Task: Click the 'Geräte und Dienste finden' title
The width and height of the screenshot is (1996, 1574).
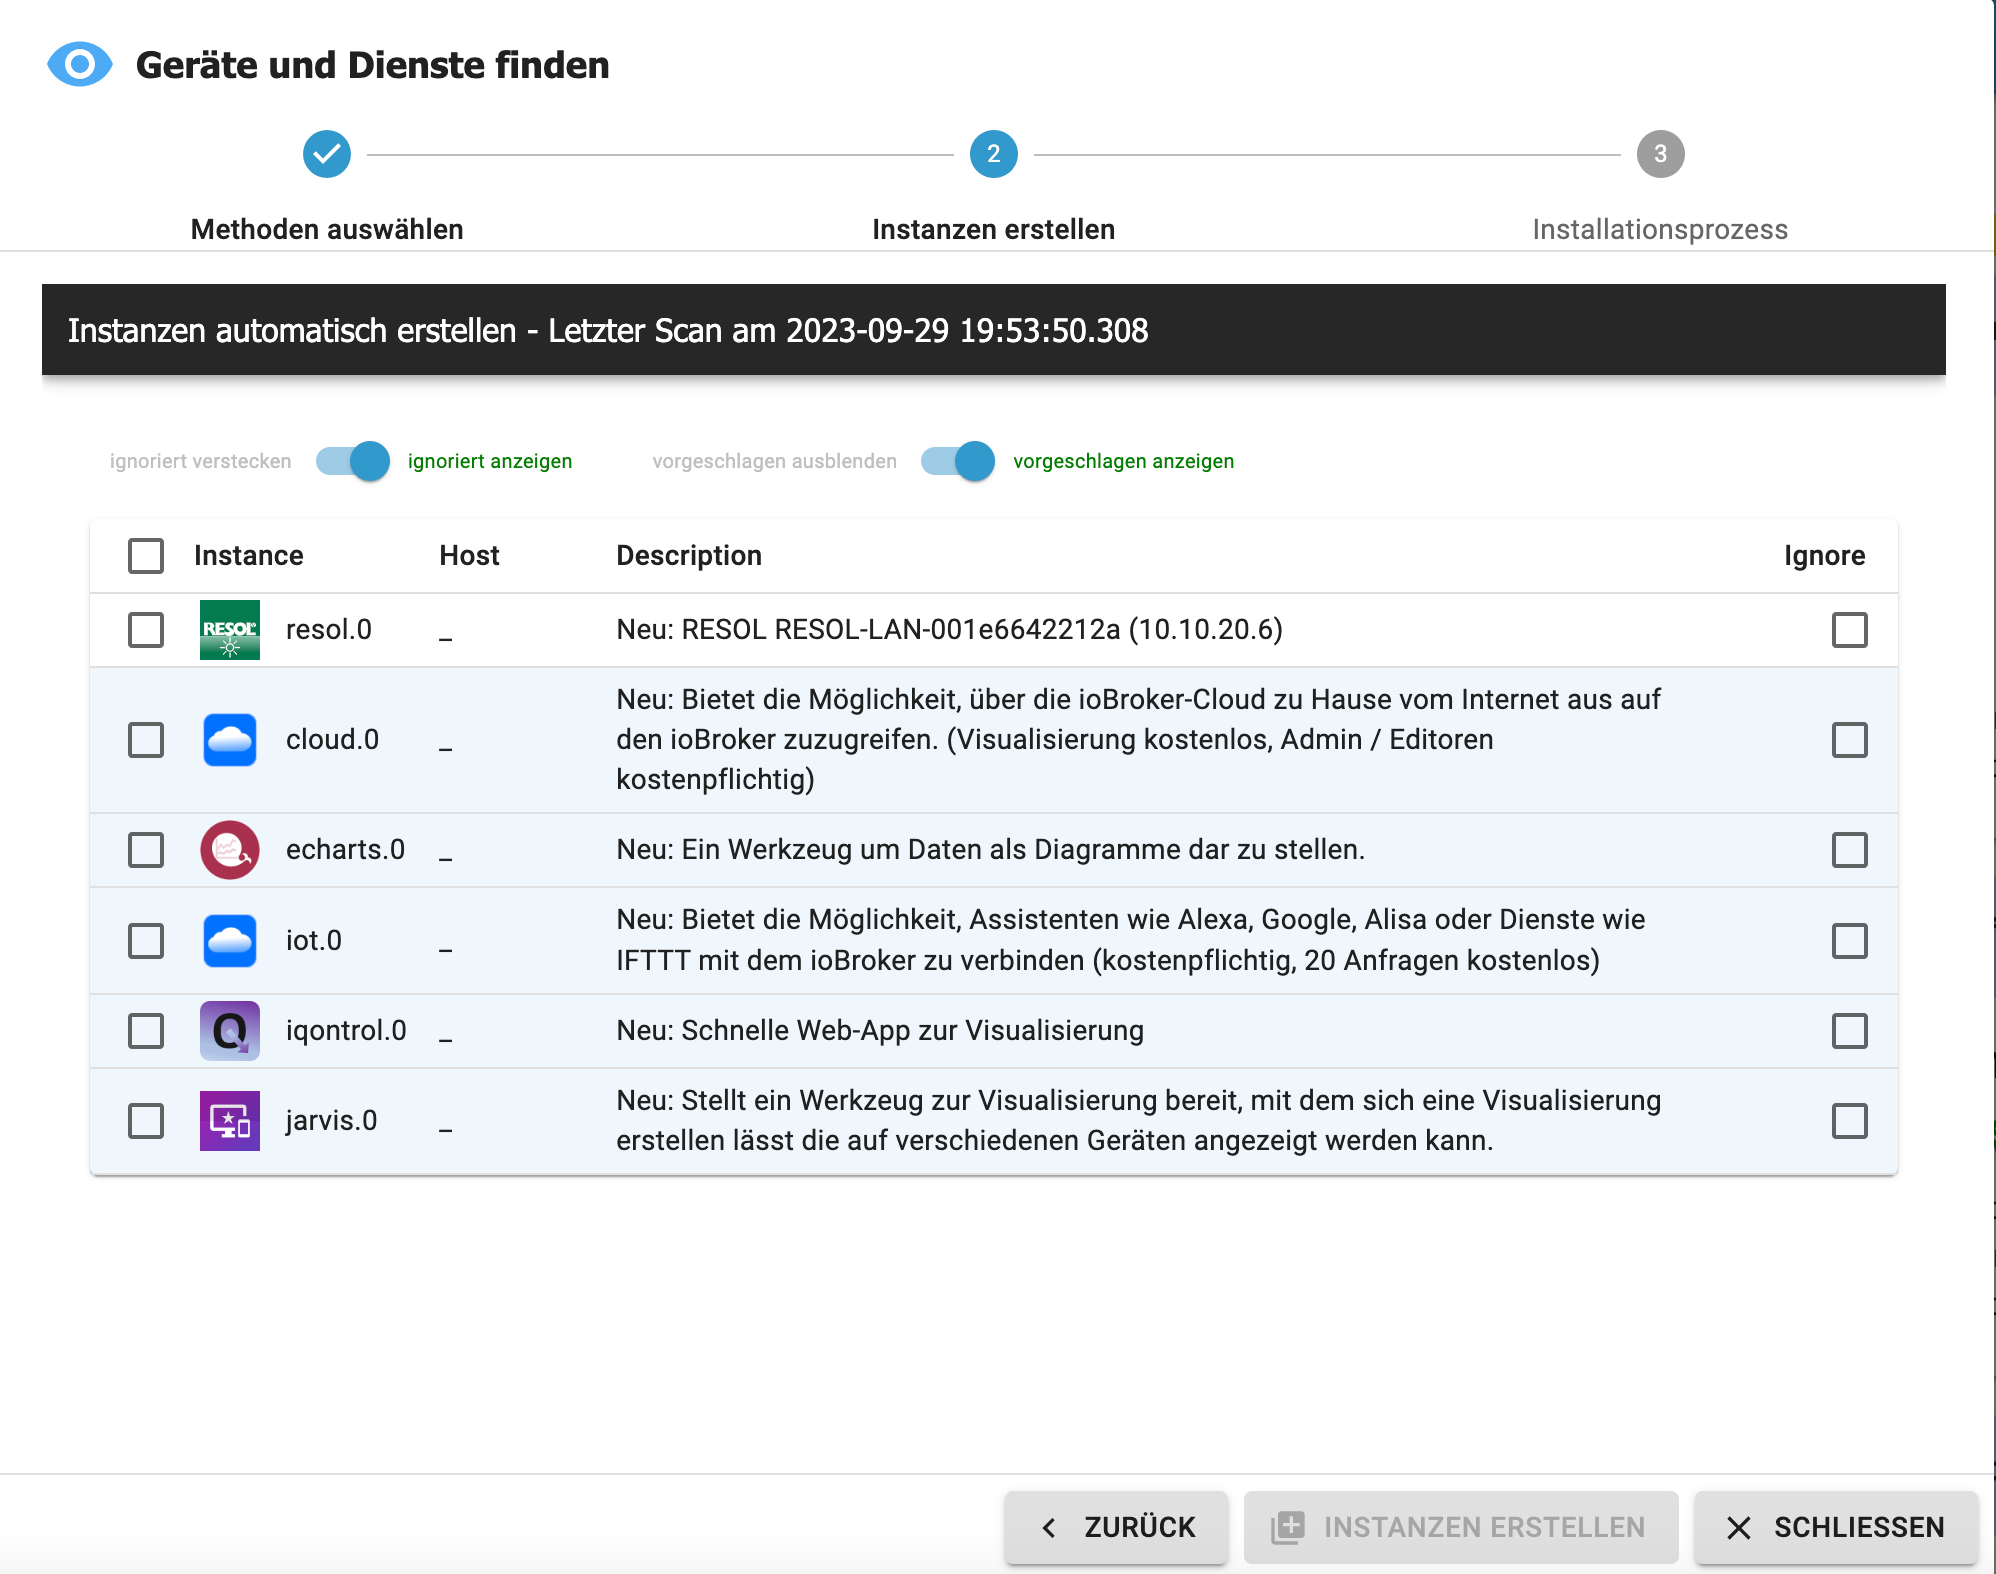Action: point(373,65)
